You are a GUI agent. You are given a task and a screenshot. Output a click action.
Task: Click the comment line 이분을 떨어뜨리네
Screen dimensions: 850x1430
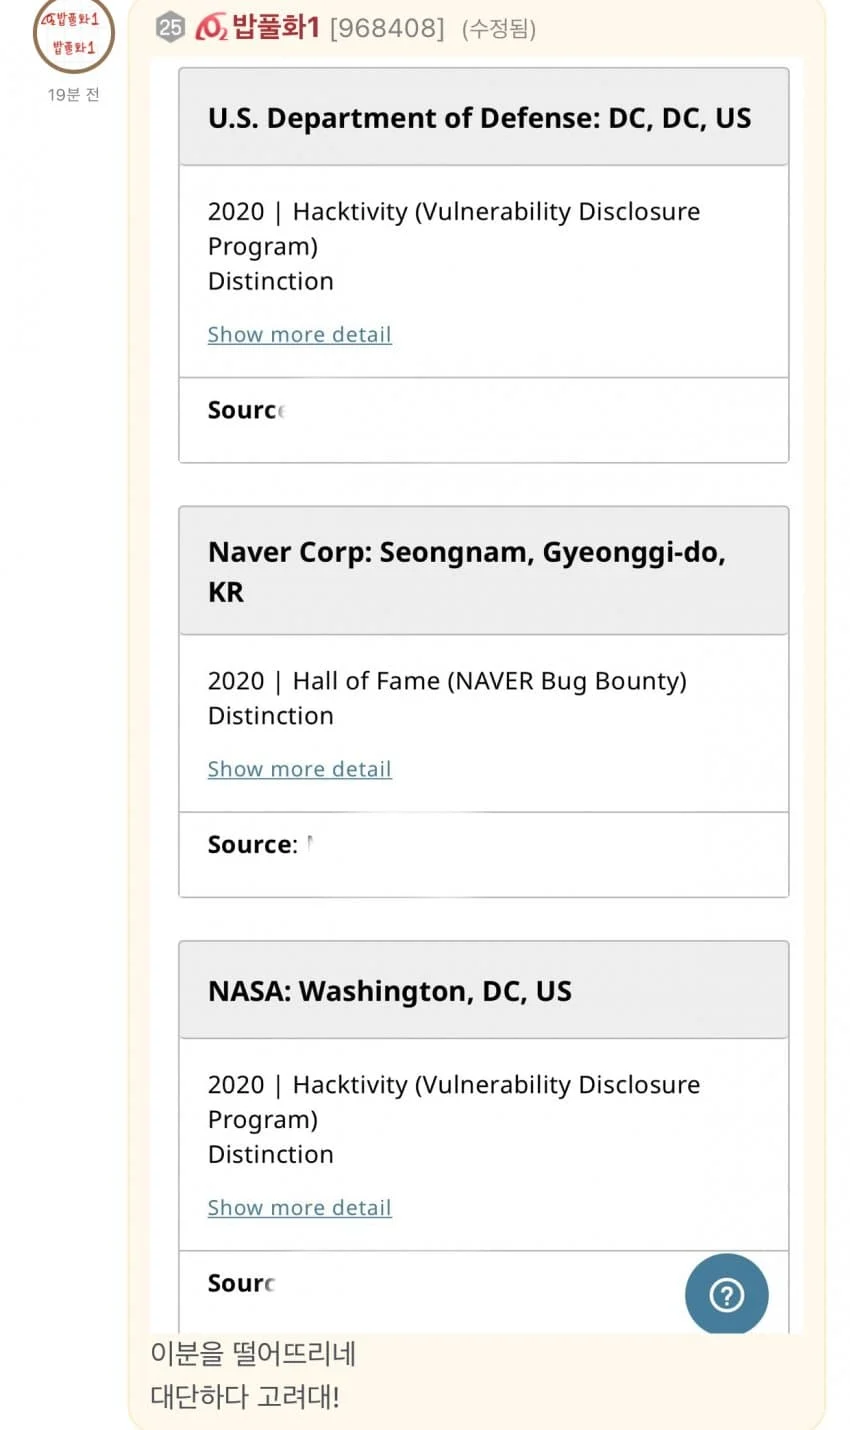pyautogui.click(x=253, y=1353)
